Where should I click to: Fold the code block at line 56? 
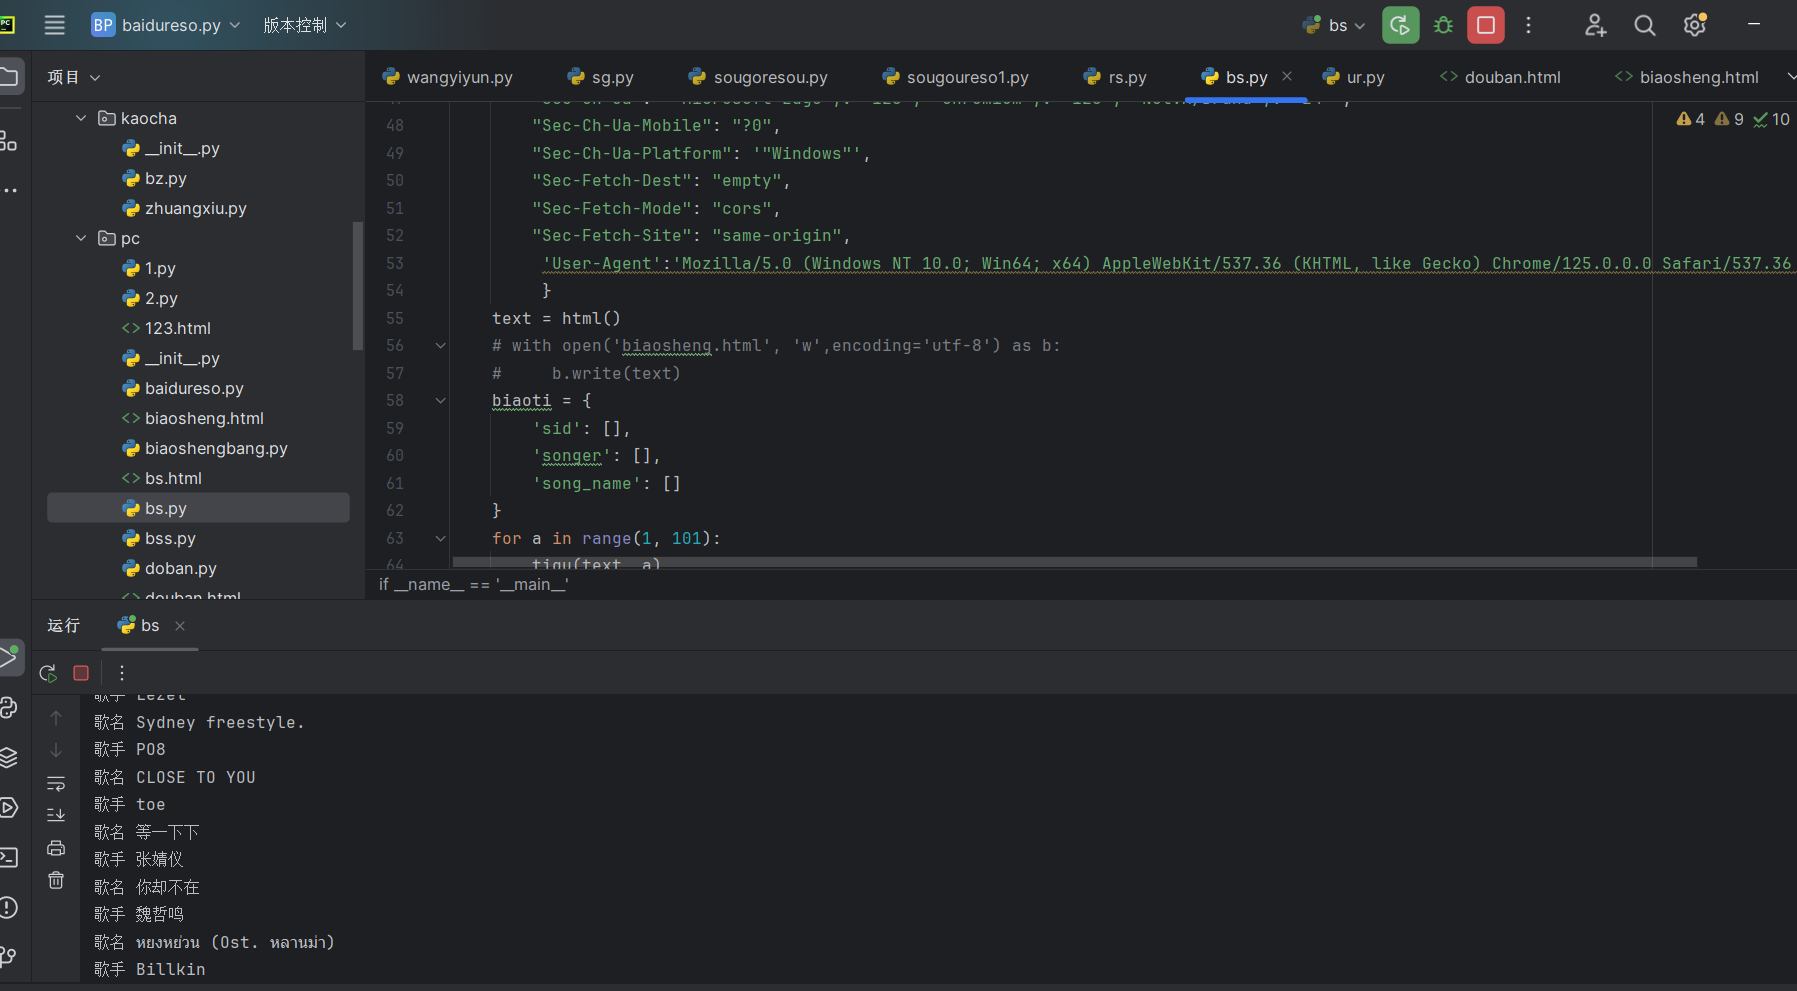pos(440,346)
